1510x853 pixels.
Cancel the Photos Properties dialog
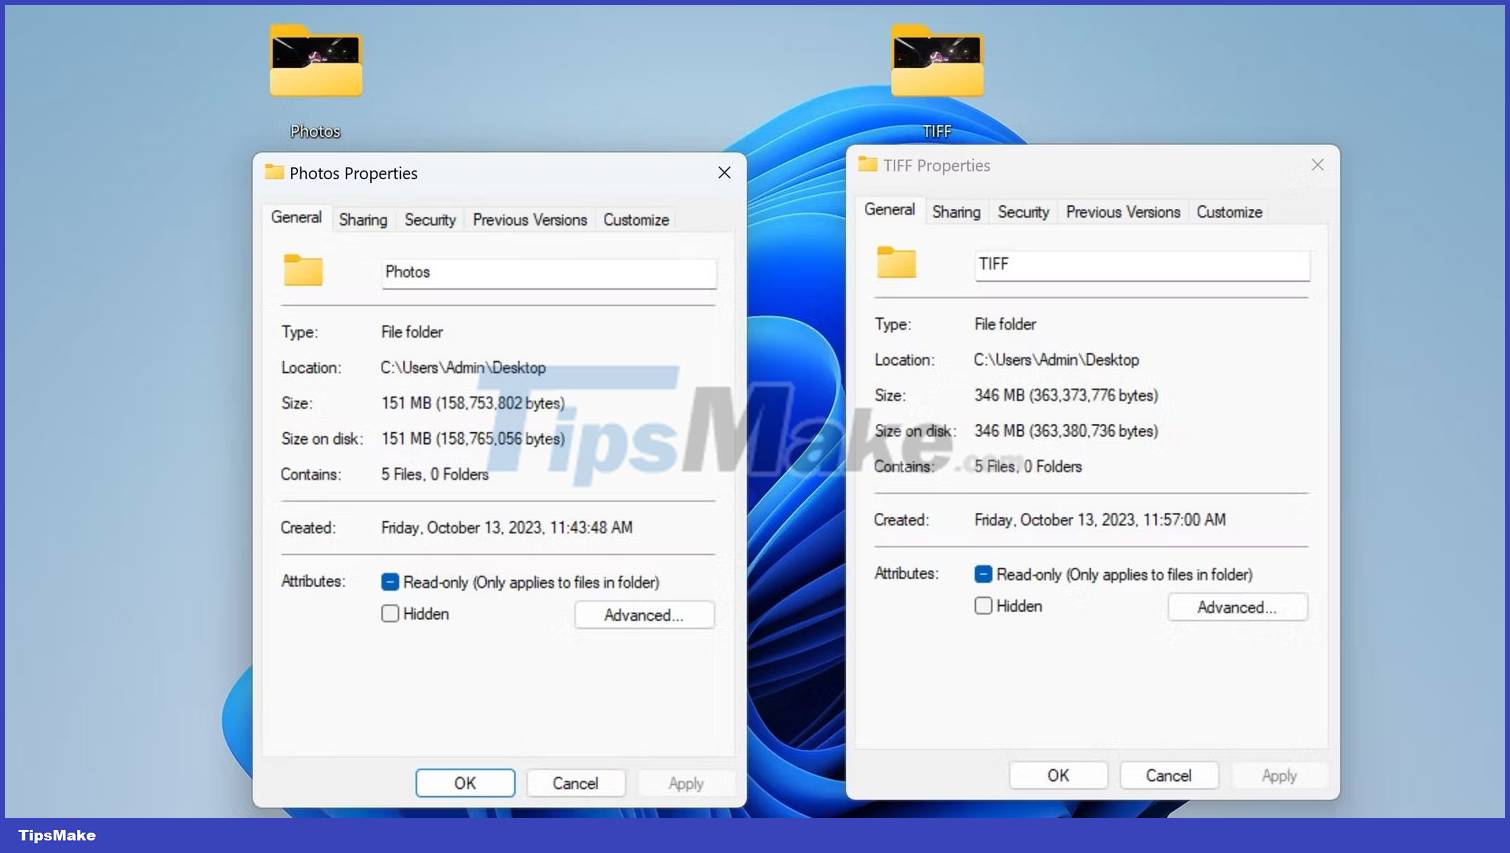575,783
